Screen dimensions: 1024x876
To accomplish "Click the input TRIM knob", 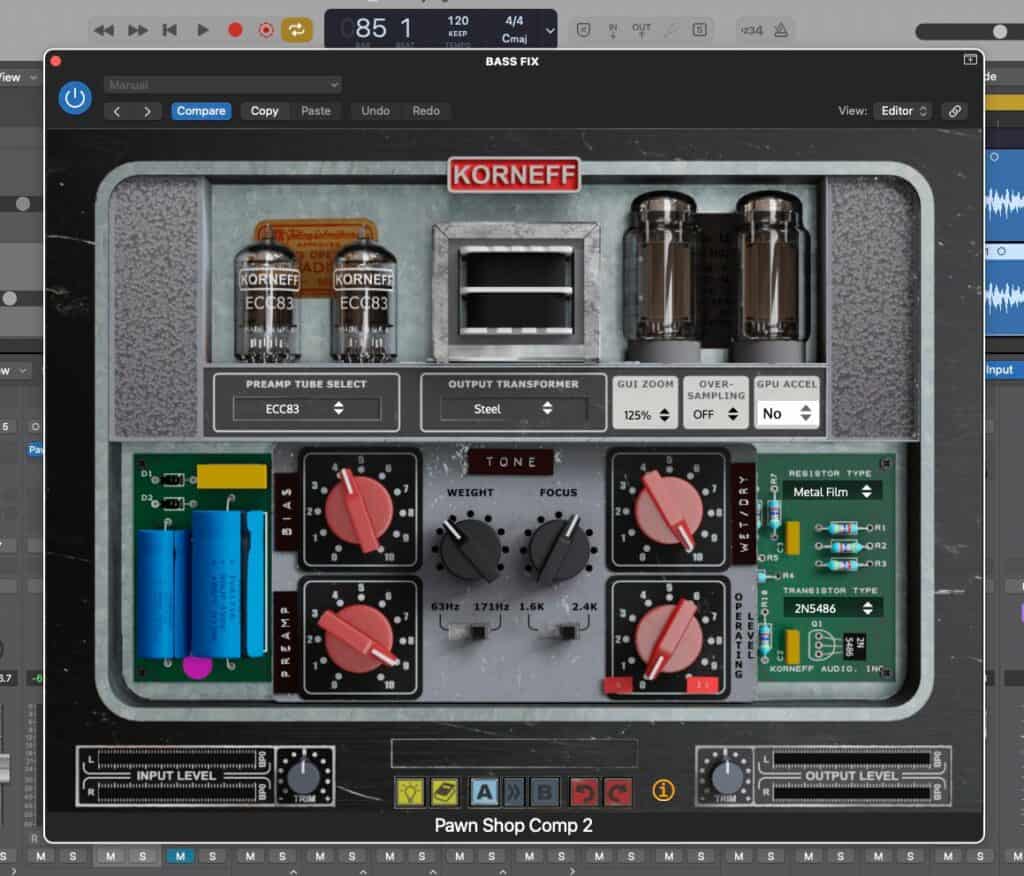I will pos(304,776).
